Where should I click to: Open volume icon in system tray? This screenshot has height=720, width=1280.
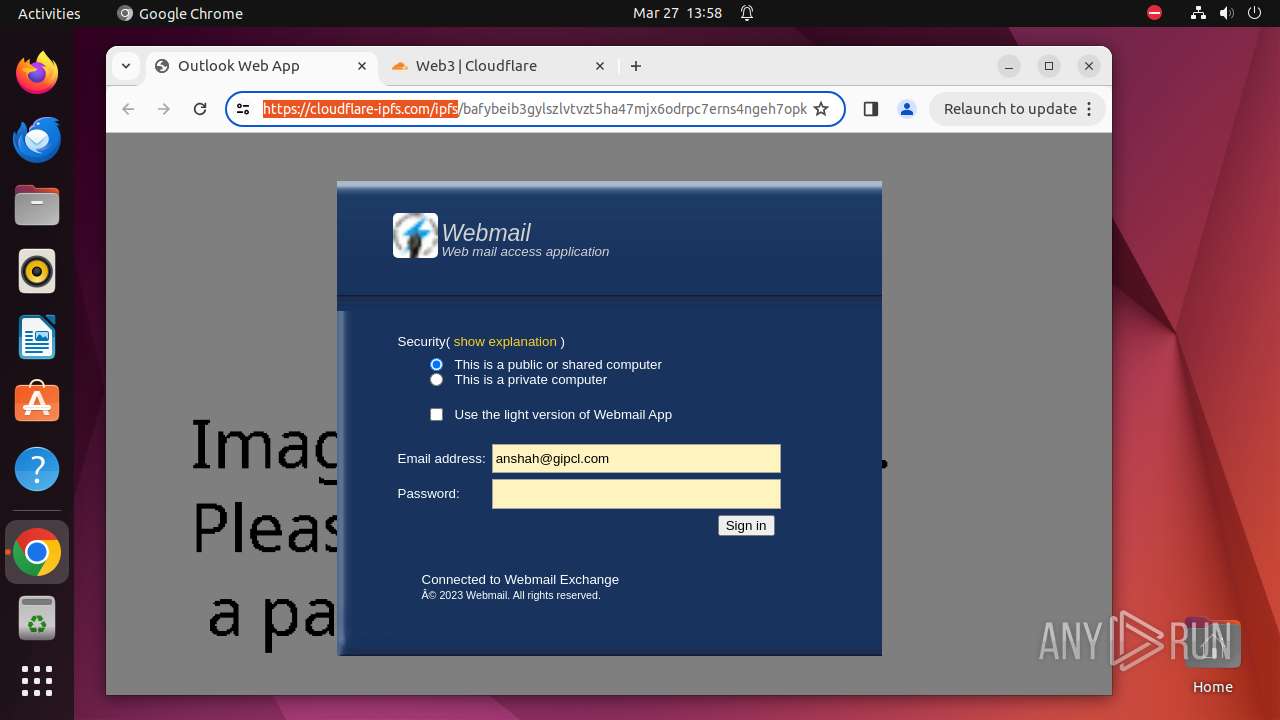pos(1227,13)
